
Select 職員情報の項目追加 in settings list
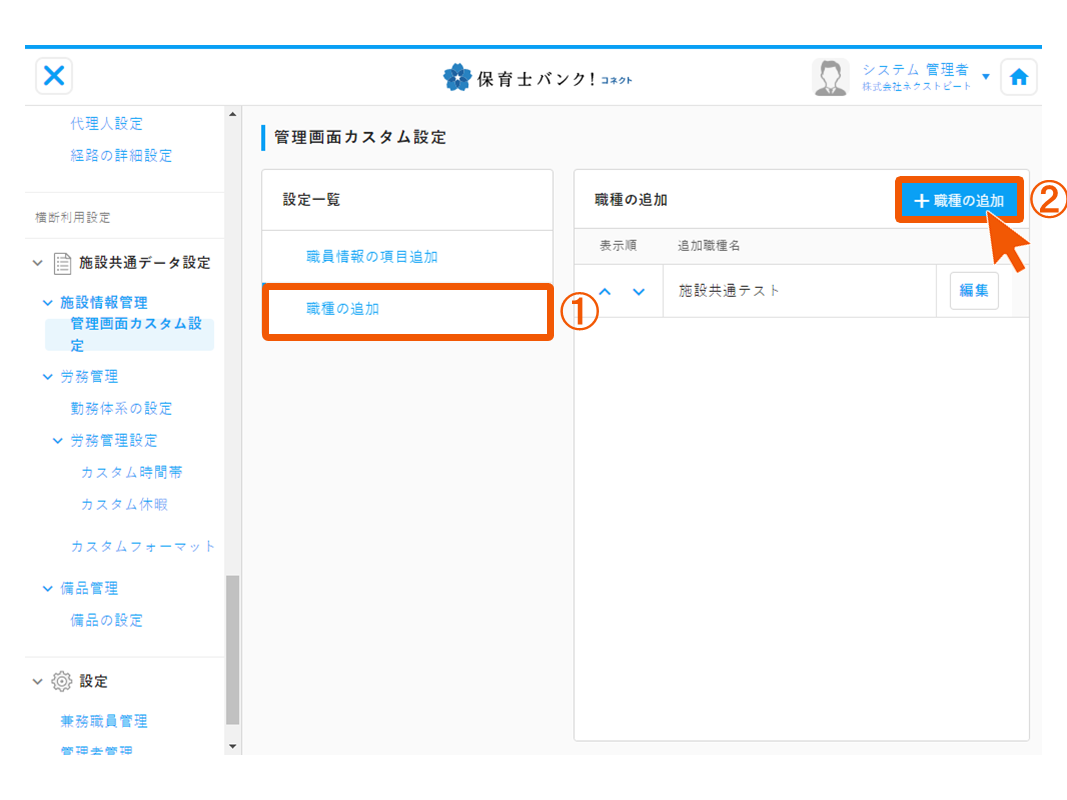[x=372, y=257]
